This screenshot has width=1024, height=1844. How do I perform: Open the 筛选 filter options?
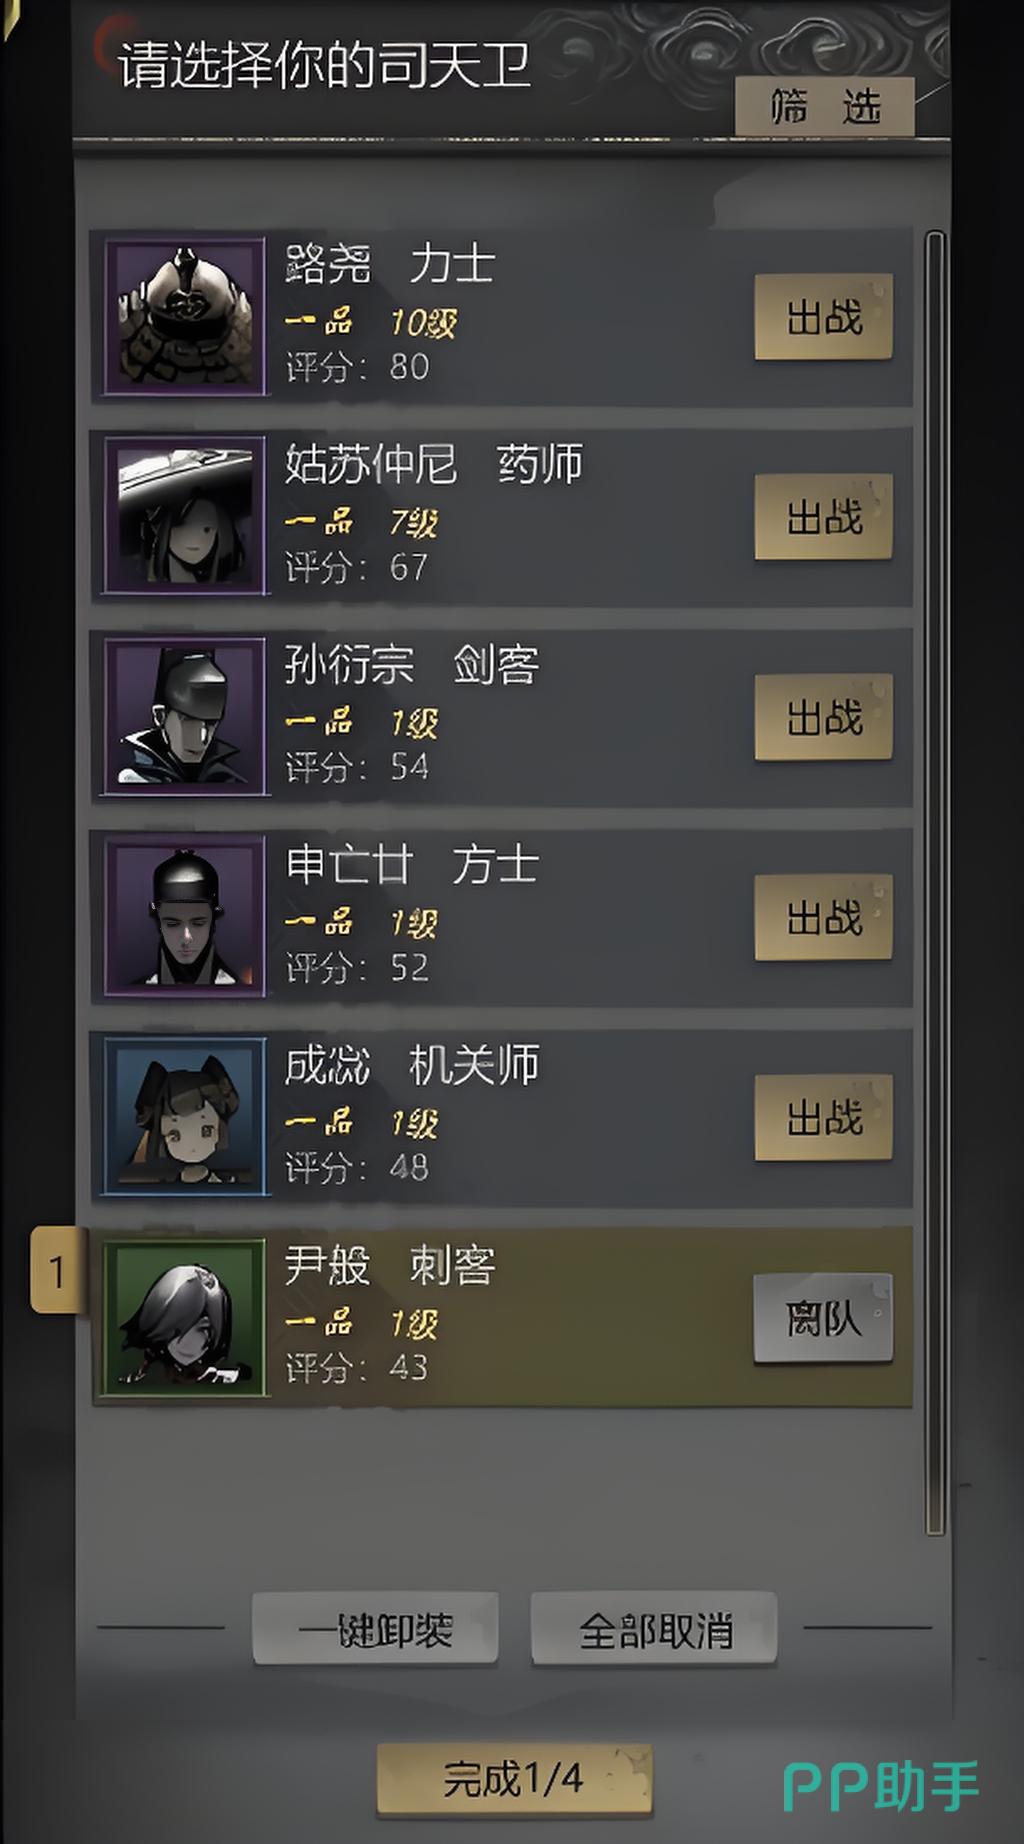[825, 106]
